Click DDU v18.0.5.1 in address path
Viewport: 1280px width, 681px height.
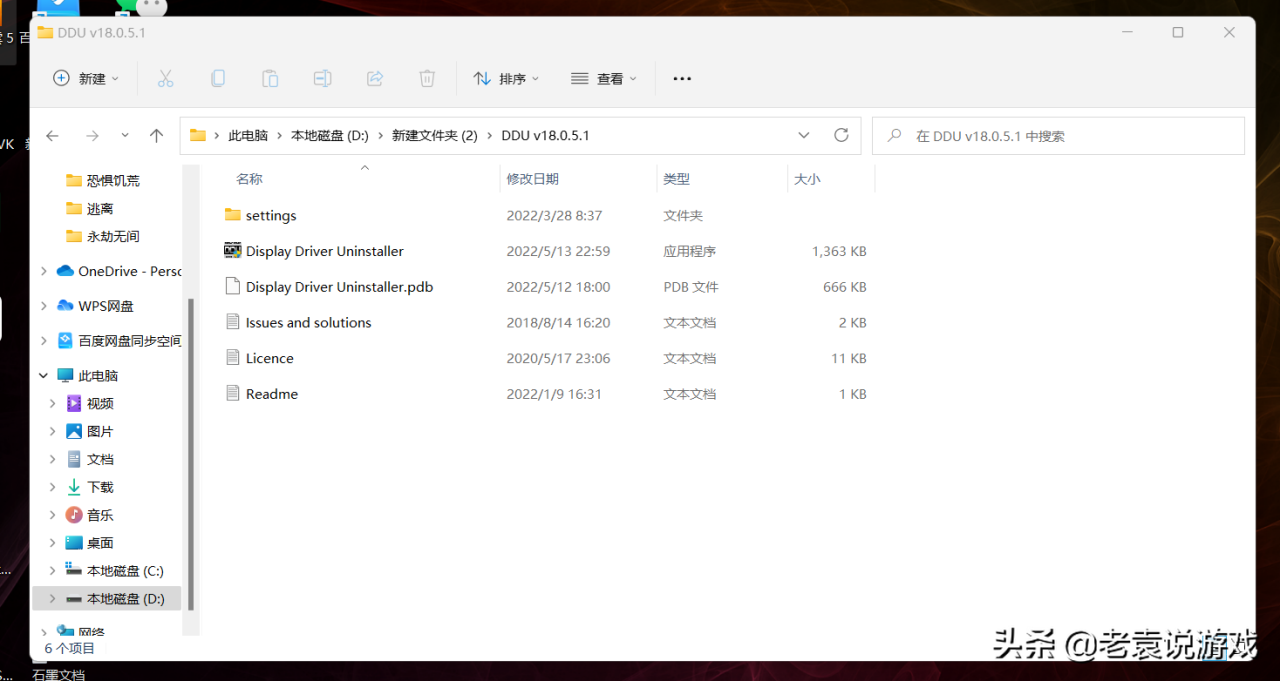[x=545, y=136]
